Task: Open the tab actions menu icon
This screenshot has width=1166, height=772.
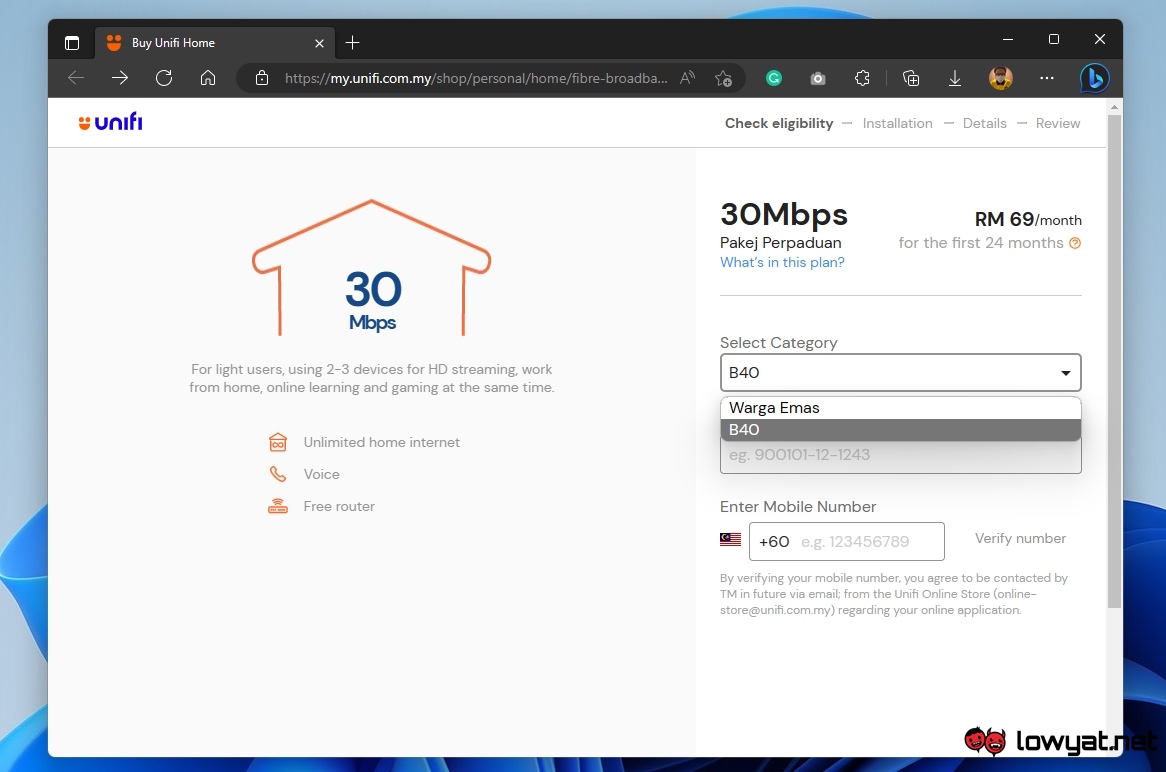Action: coord(72,43)
